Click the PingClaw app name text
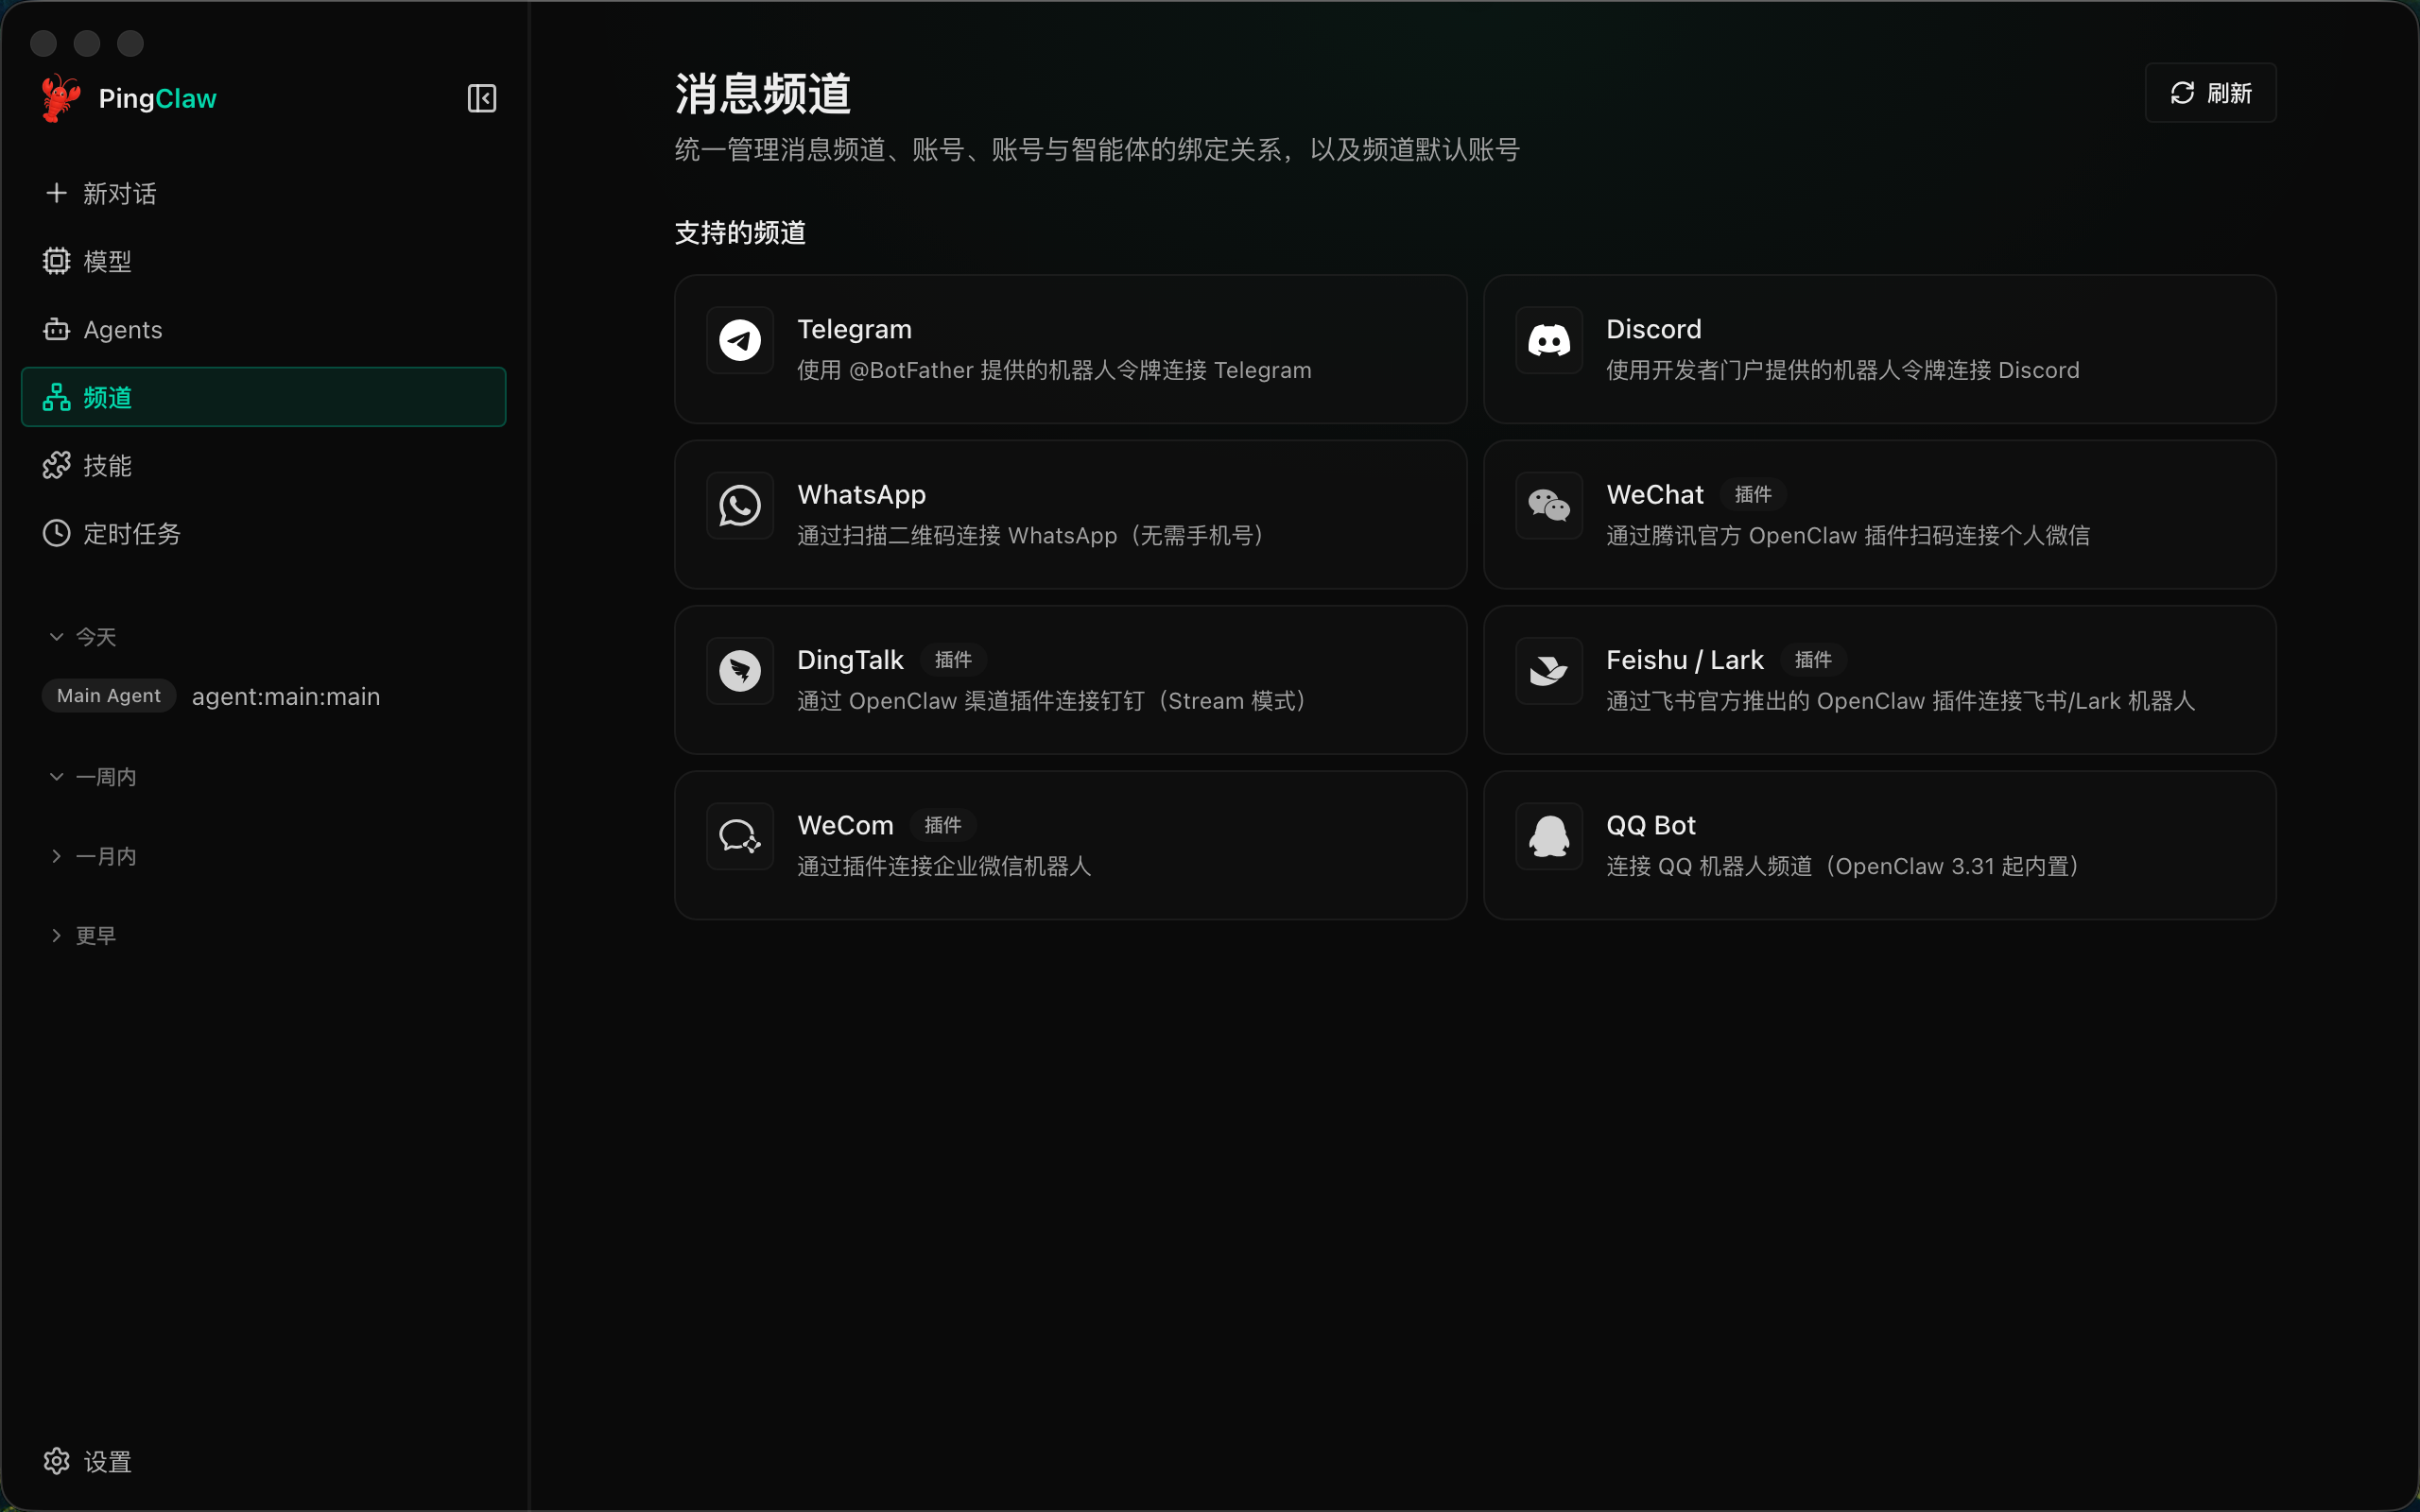Viewport: 2420px width, 1512px height. pyautogui.click(x=157, y=98)
